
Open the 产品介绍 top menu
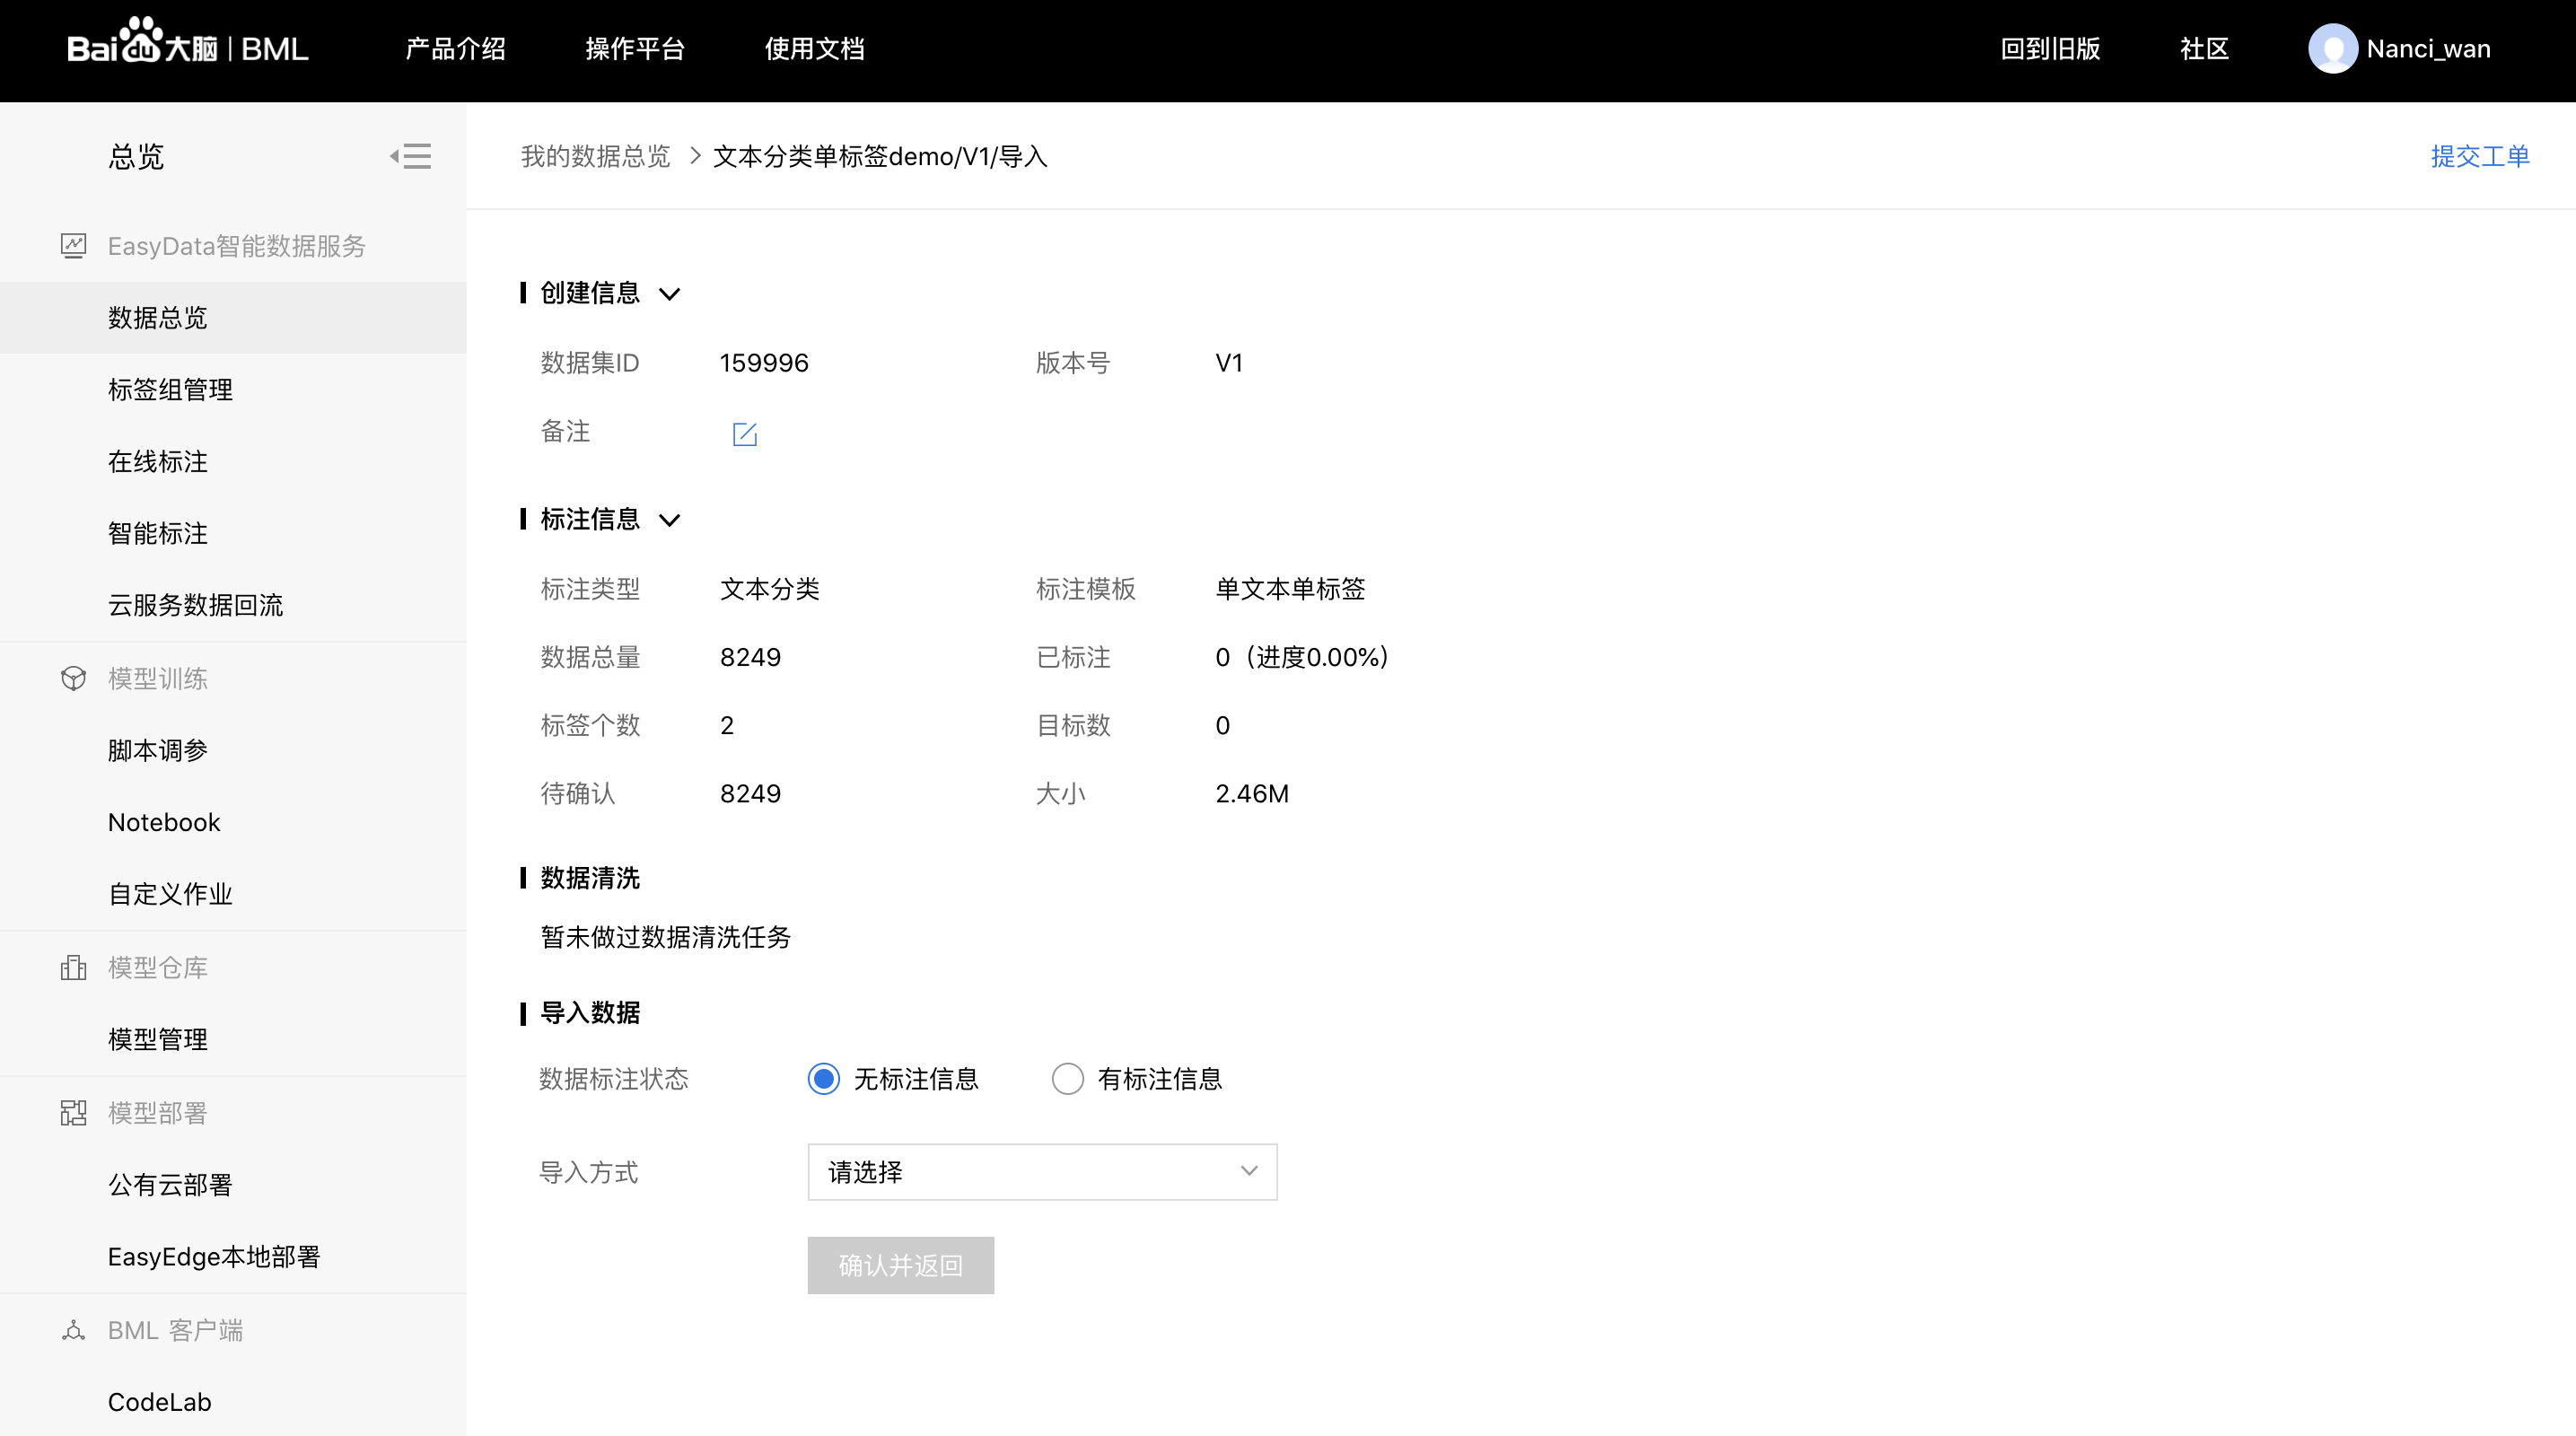click(x=455, y=49)
